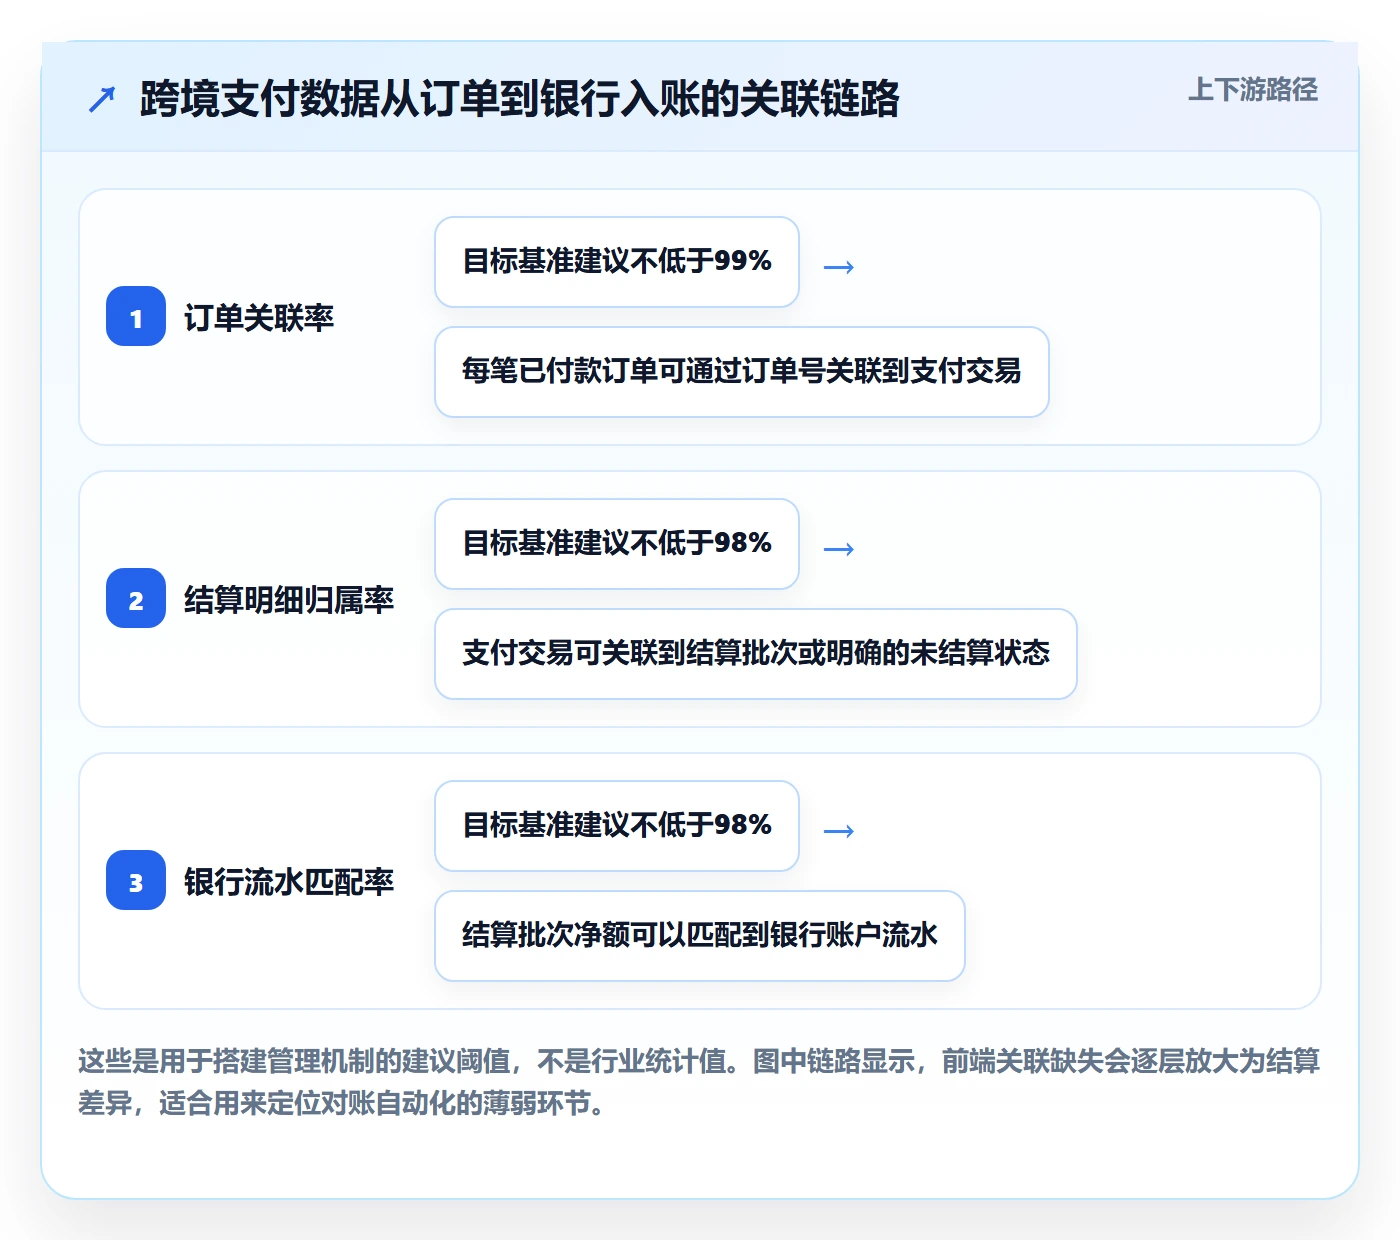Select the number 3 badge for 银行流水匹配率

(136, 880)
